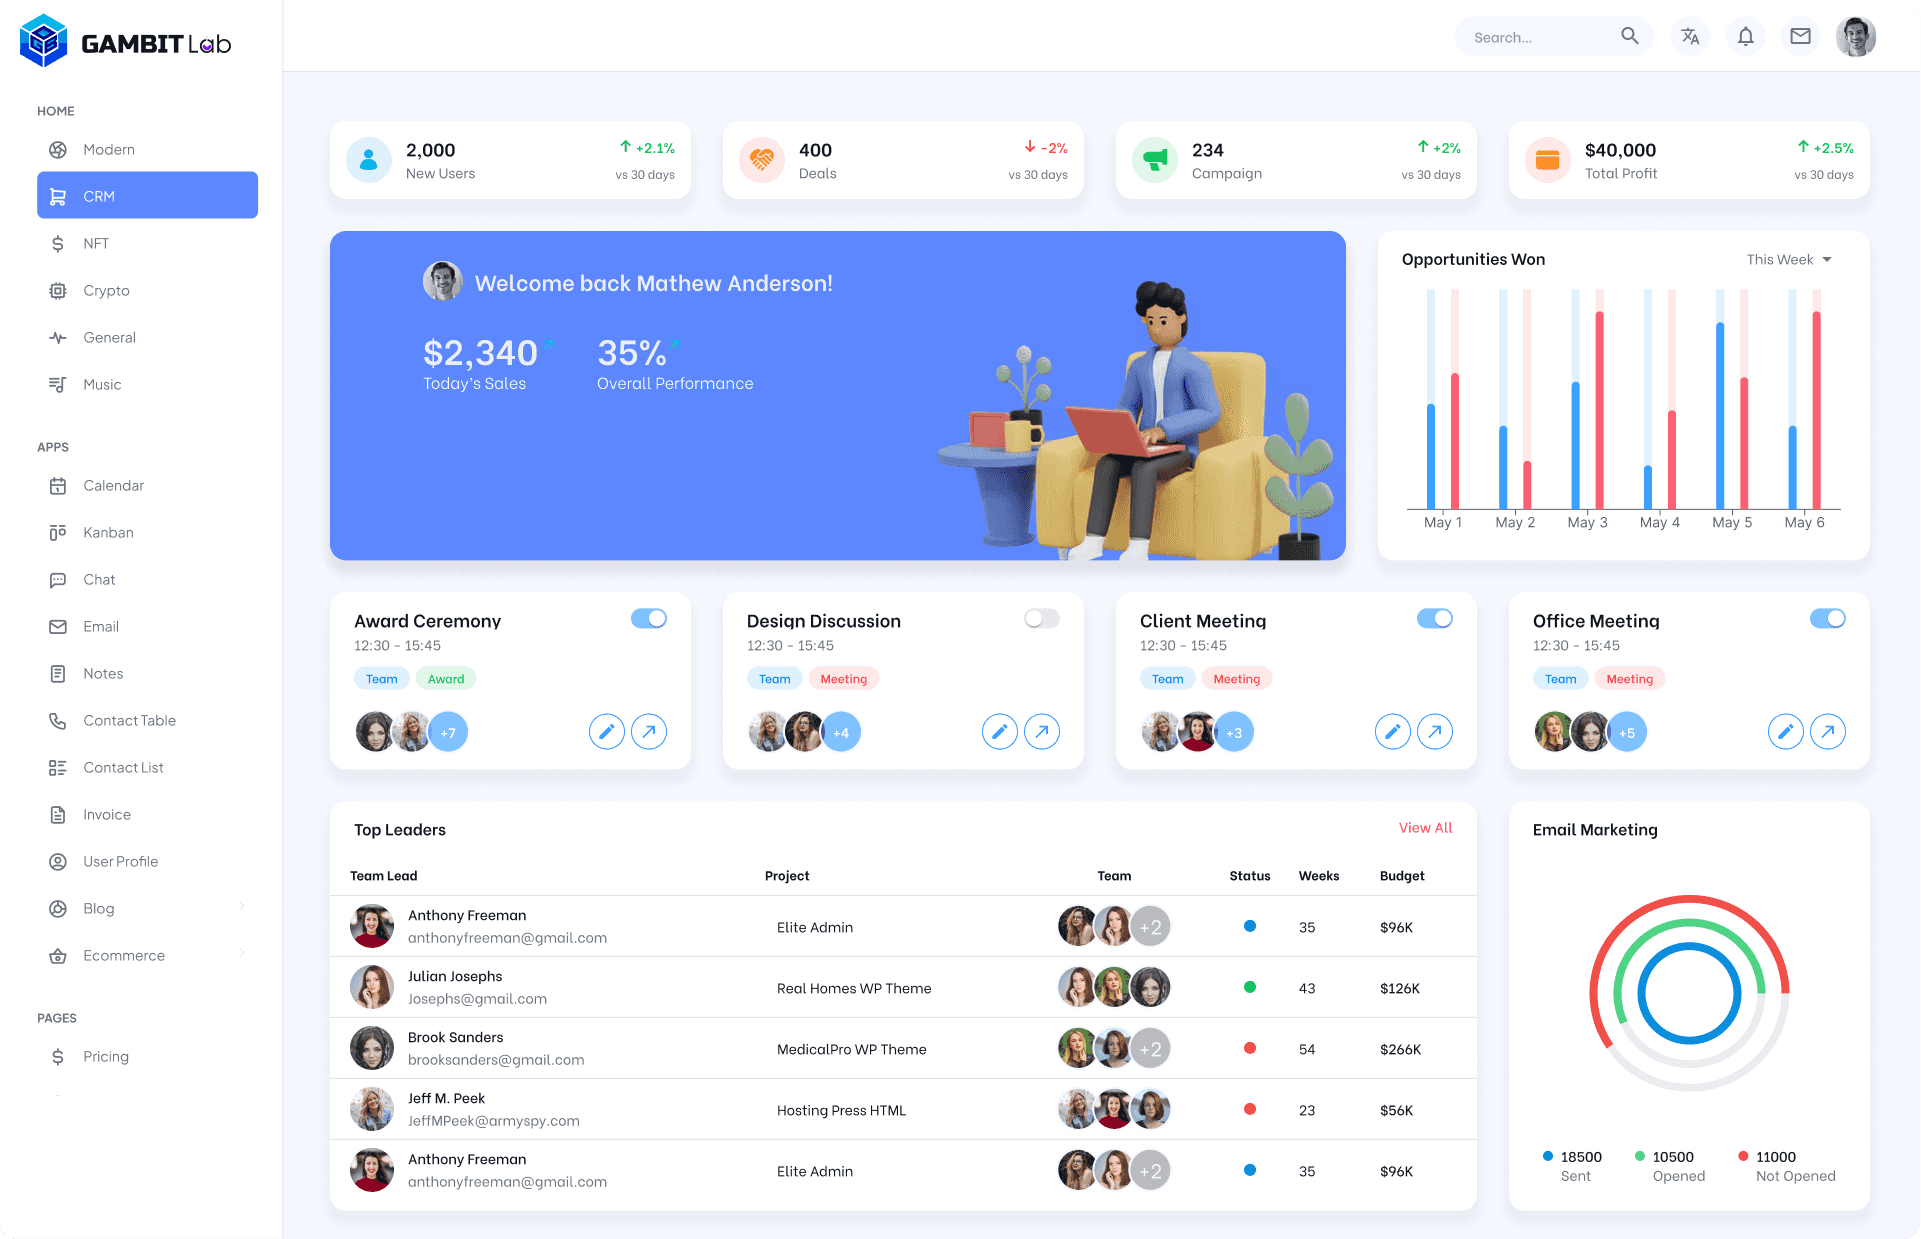
Task: Select the Invoice section
Action: point(106,813)
